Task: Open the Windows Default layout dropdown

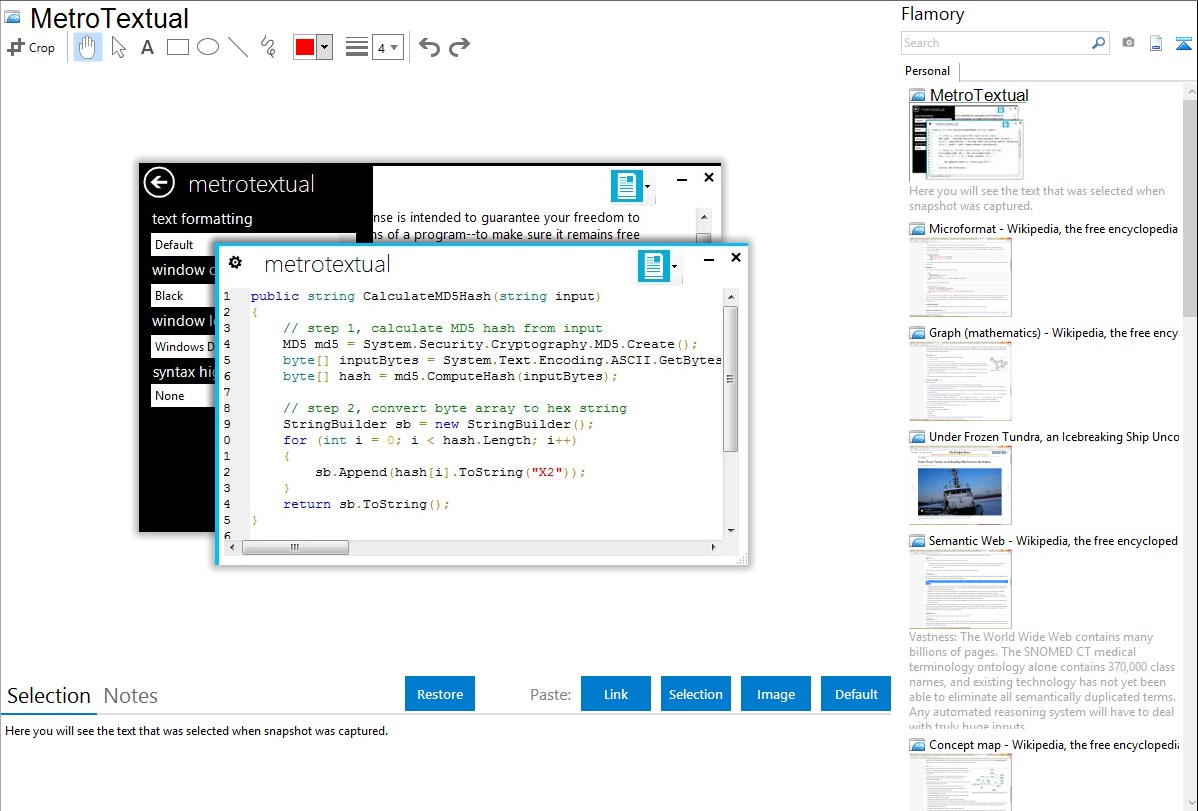Action: click(183, 346)
